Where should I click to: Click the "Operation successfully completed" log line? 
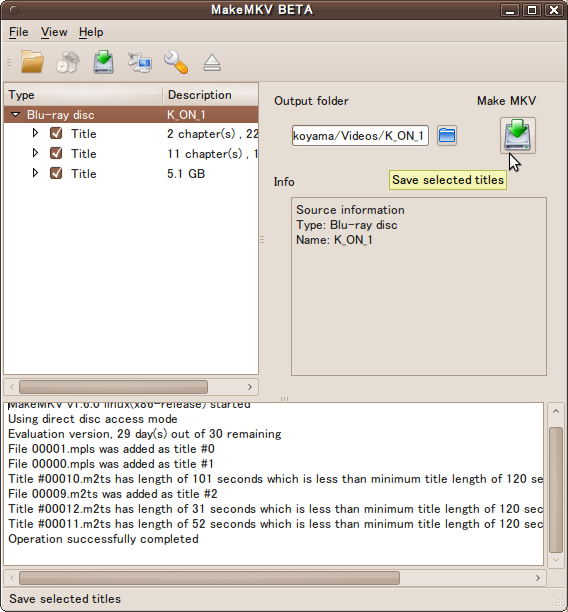(x=103, y=539)
